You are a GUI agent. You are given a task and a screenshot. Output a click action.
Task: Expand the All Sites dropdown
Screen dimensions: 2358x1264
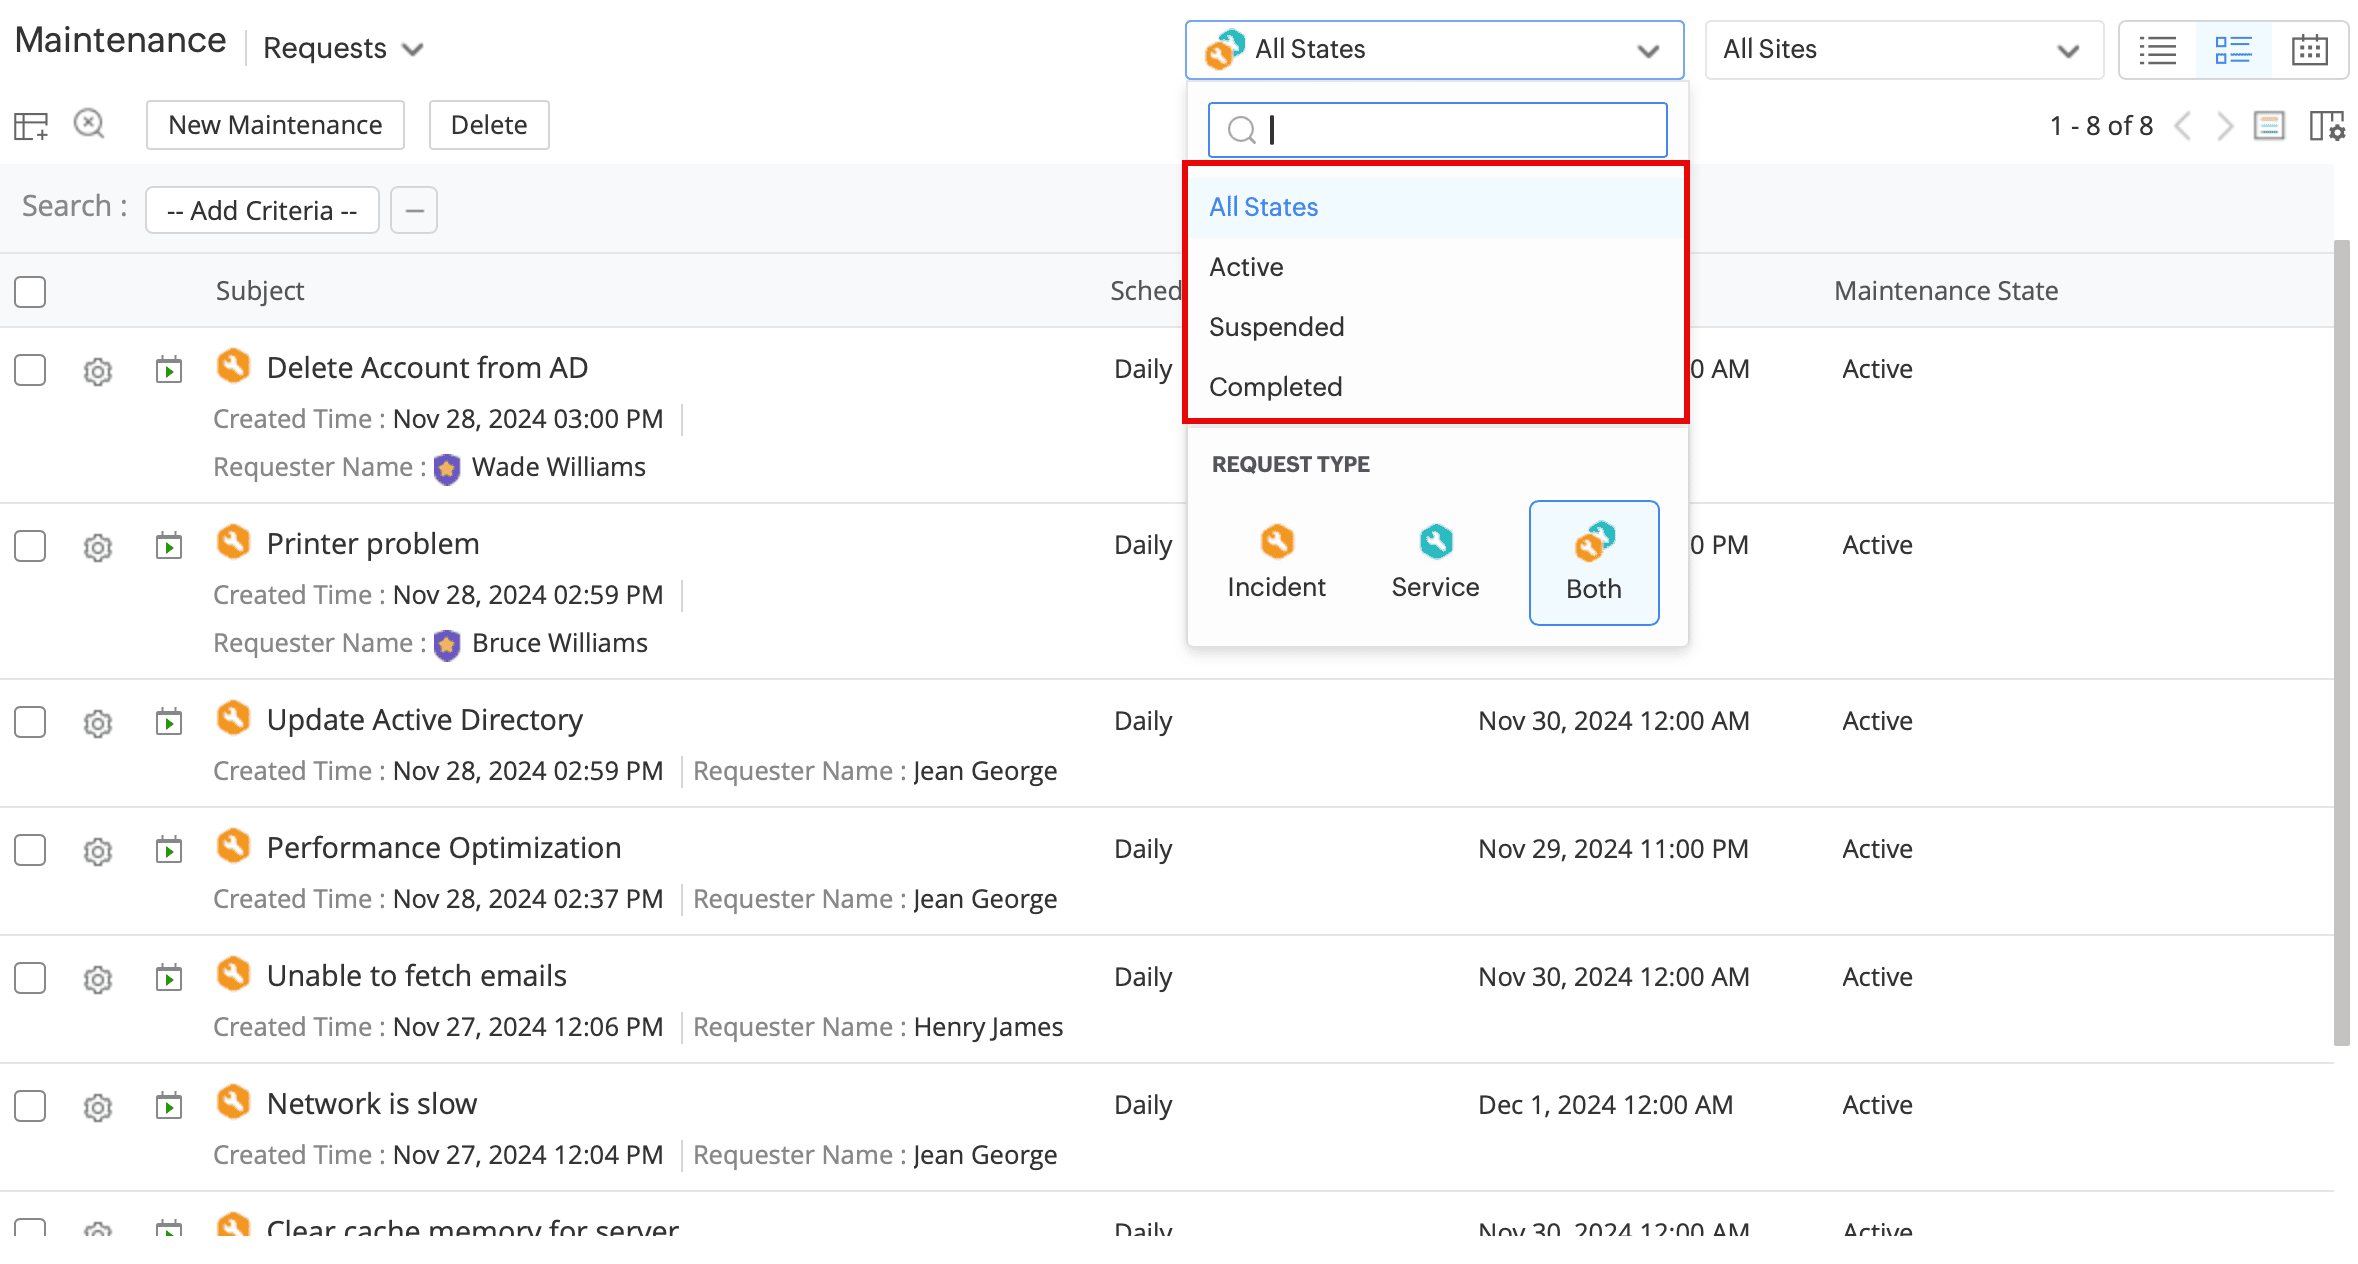[1903, 49]
